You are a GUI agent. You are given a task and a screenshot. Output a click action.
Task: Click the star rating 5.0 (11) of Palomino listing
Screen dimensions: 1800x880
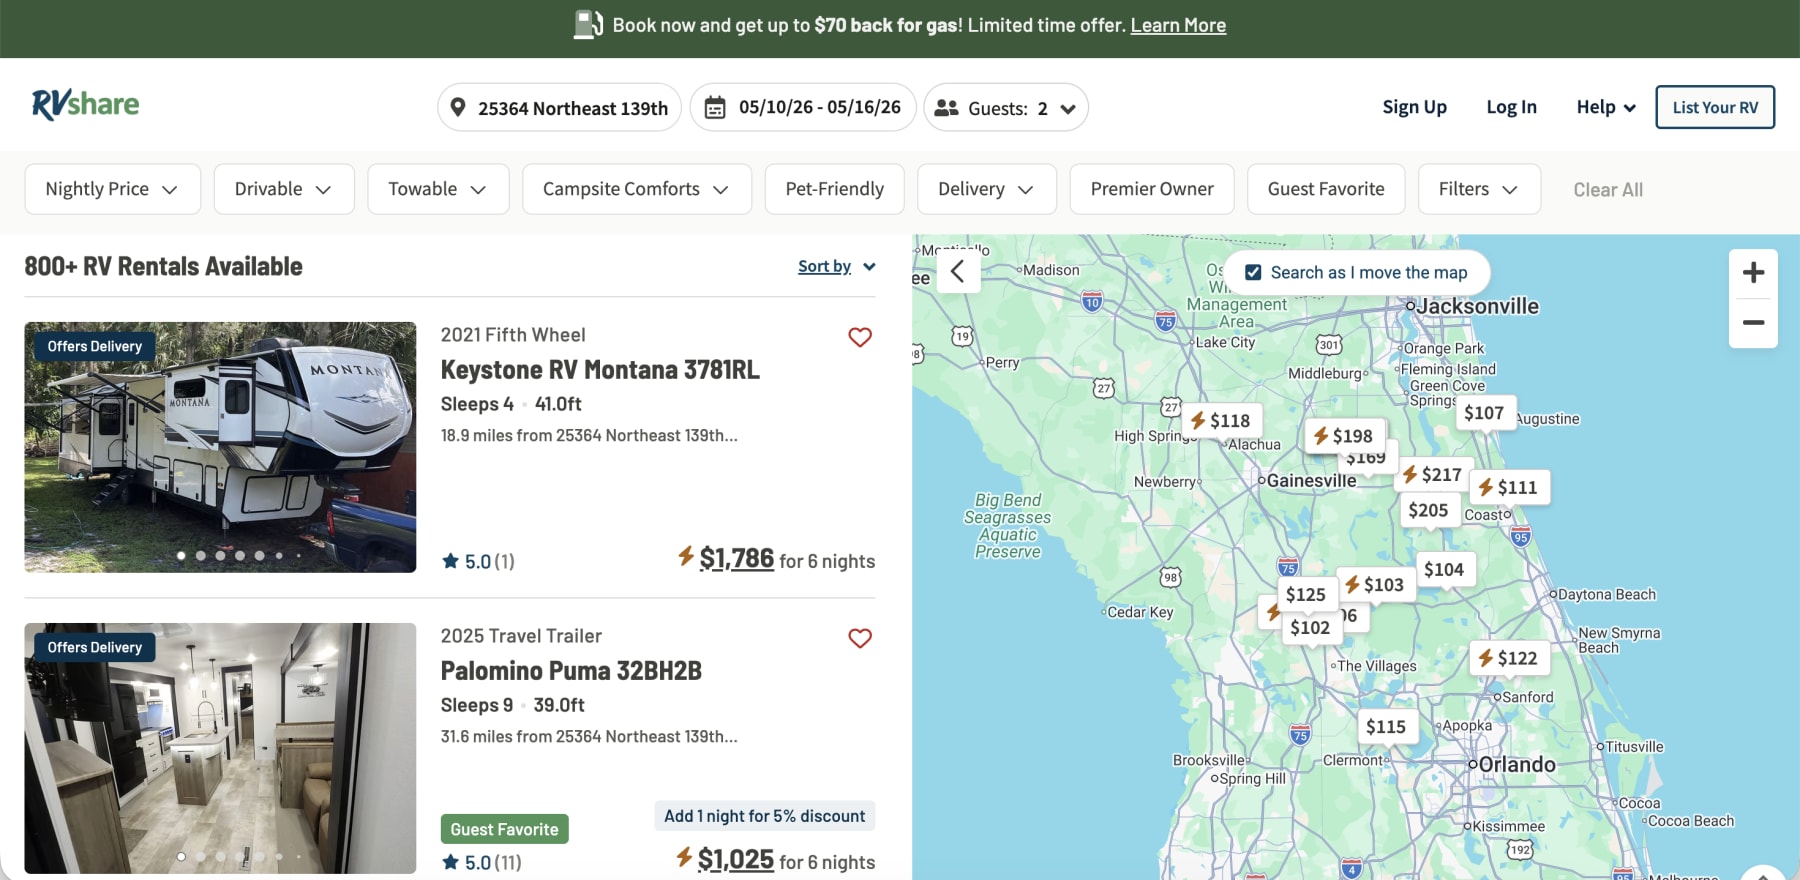481,862
